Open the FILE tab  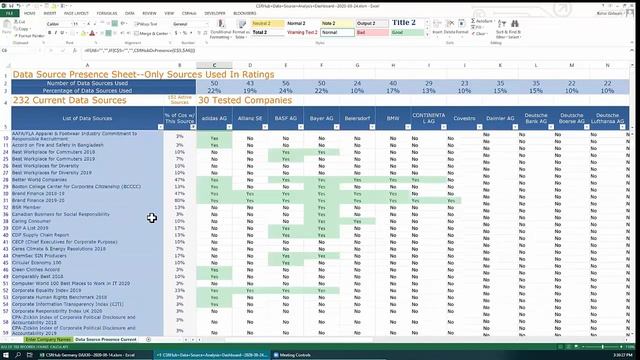pyautogui.click(x=9, y=13)
